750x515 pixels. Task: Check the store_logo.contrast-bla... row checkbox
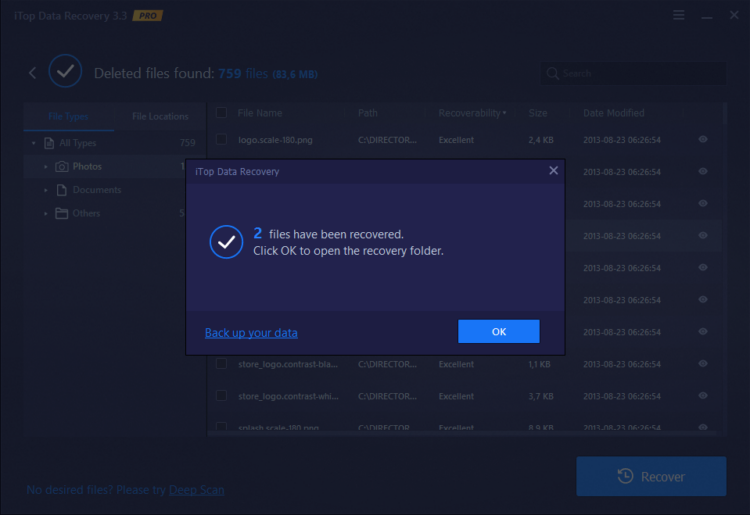pos(221,364)
